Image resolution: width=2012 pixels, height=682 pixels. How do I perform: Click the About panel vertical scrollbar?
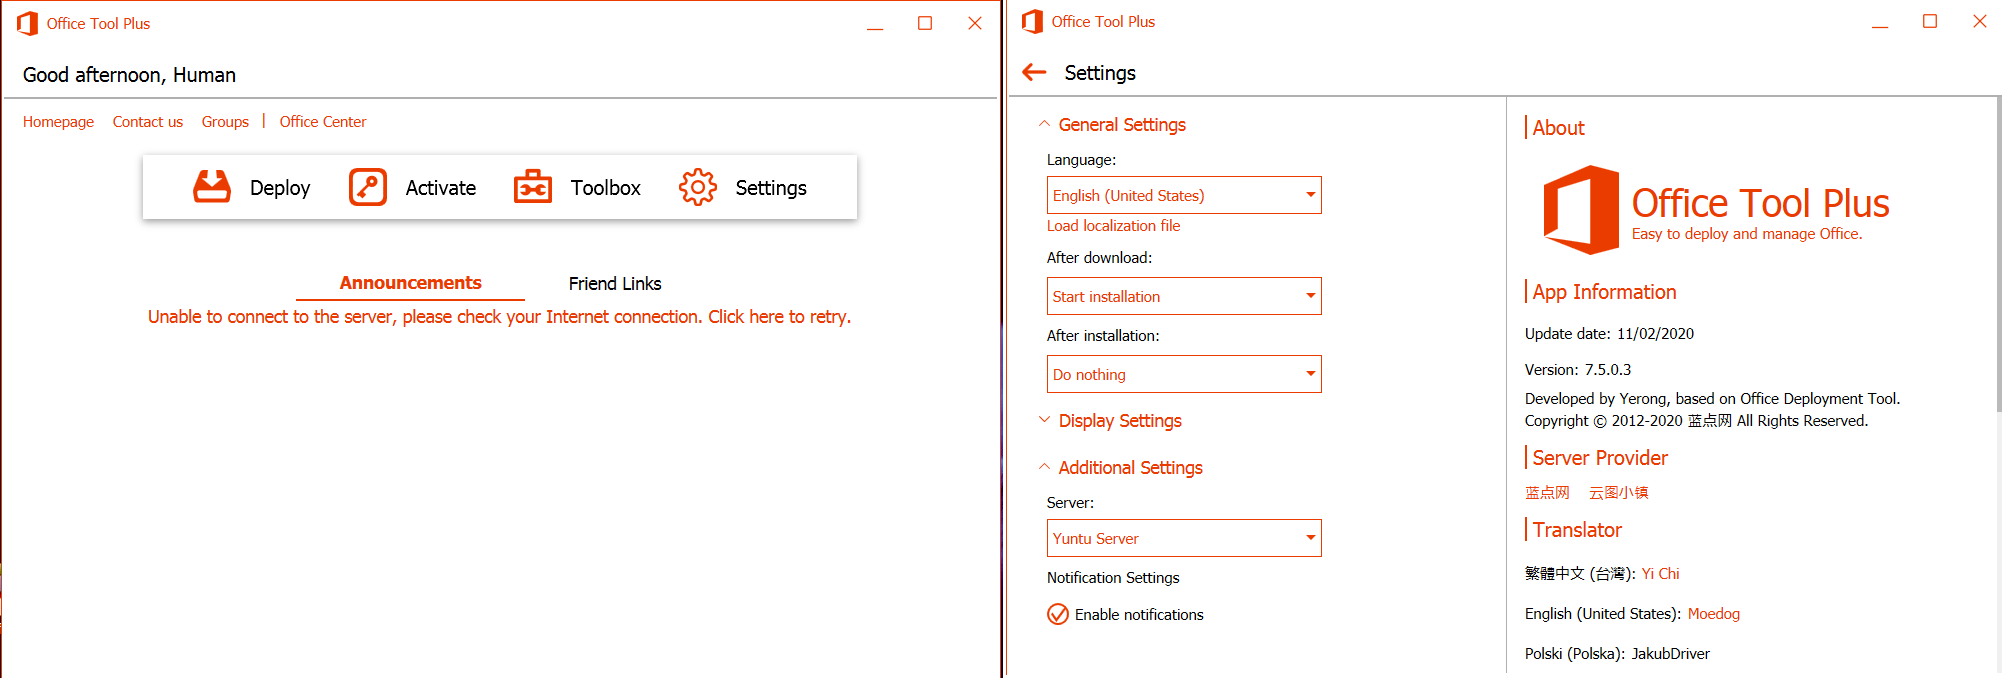1998,255
